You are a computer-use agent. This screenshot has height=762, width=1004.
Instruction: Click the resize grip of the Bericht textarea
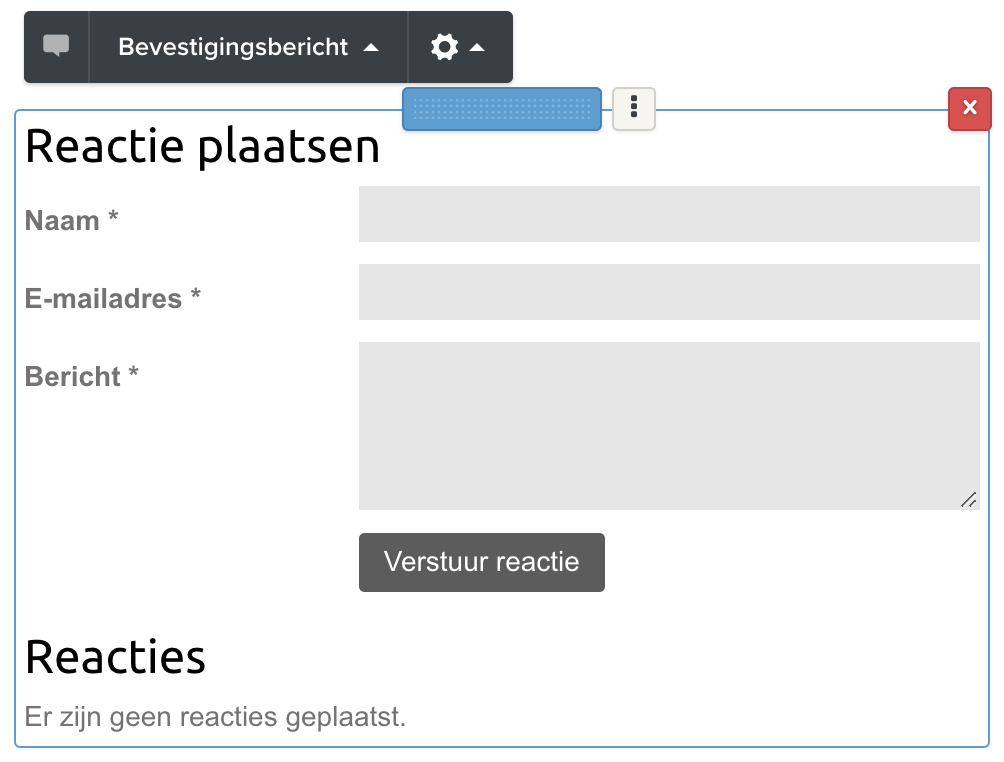968,499
